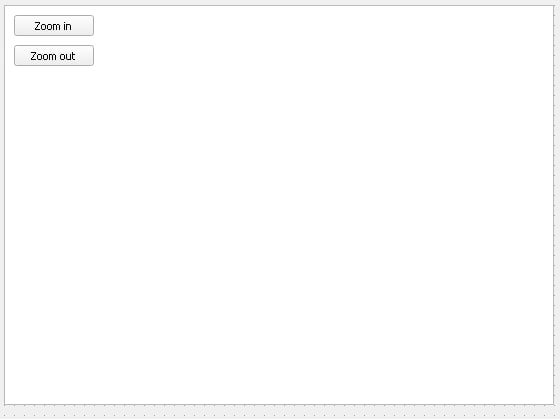
Task: Hit the lower button to zoom out
Action: point(54,56)
